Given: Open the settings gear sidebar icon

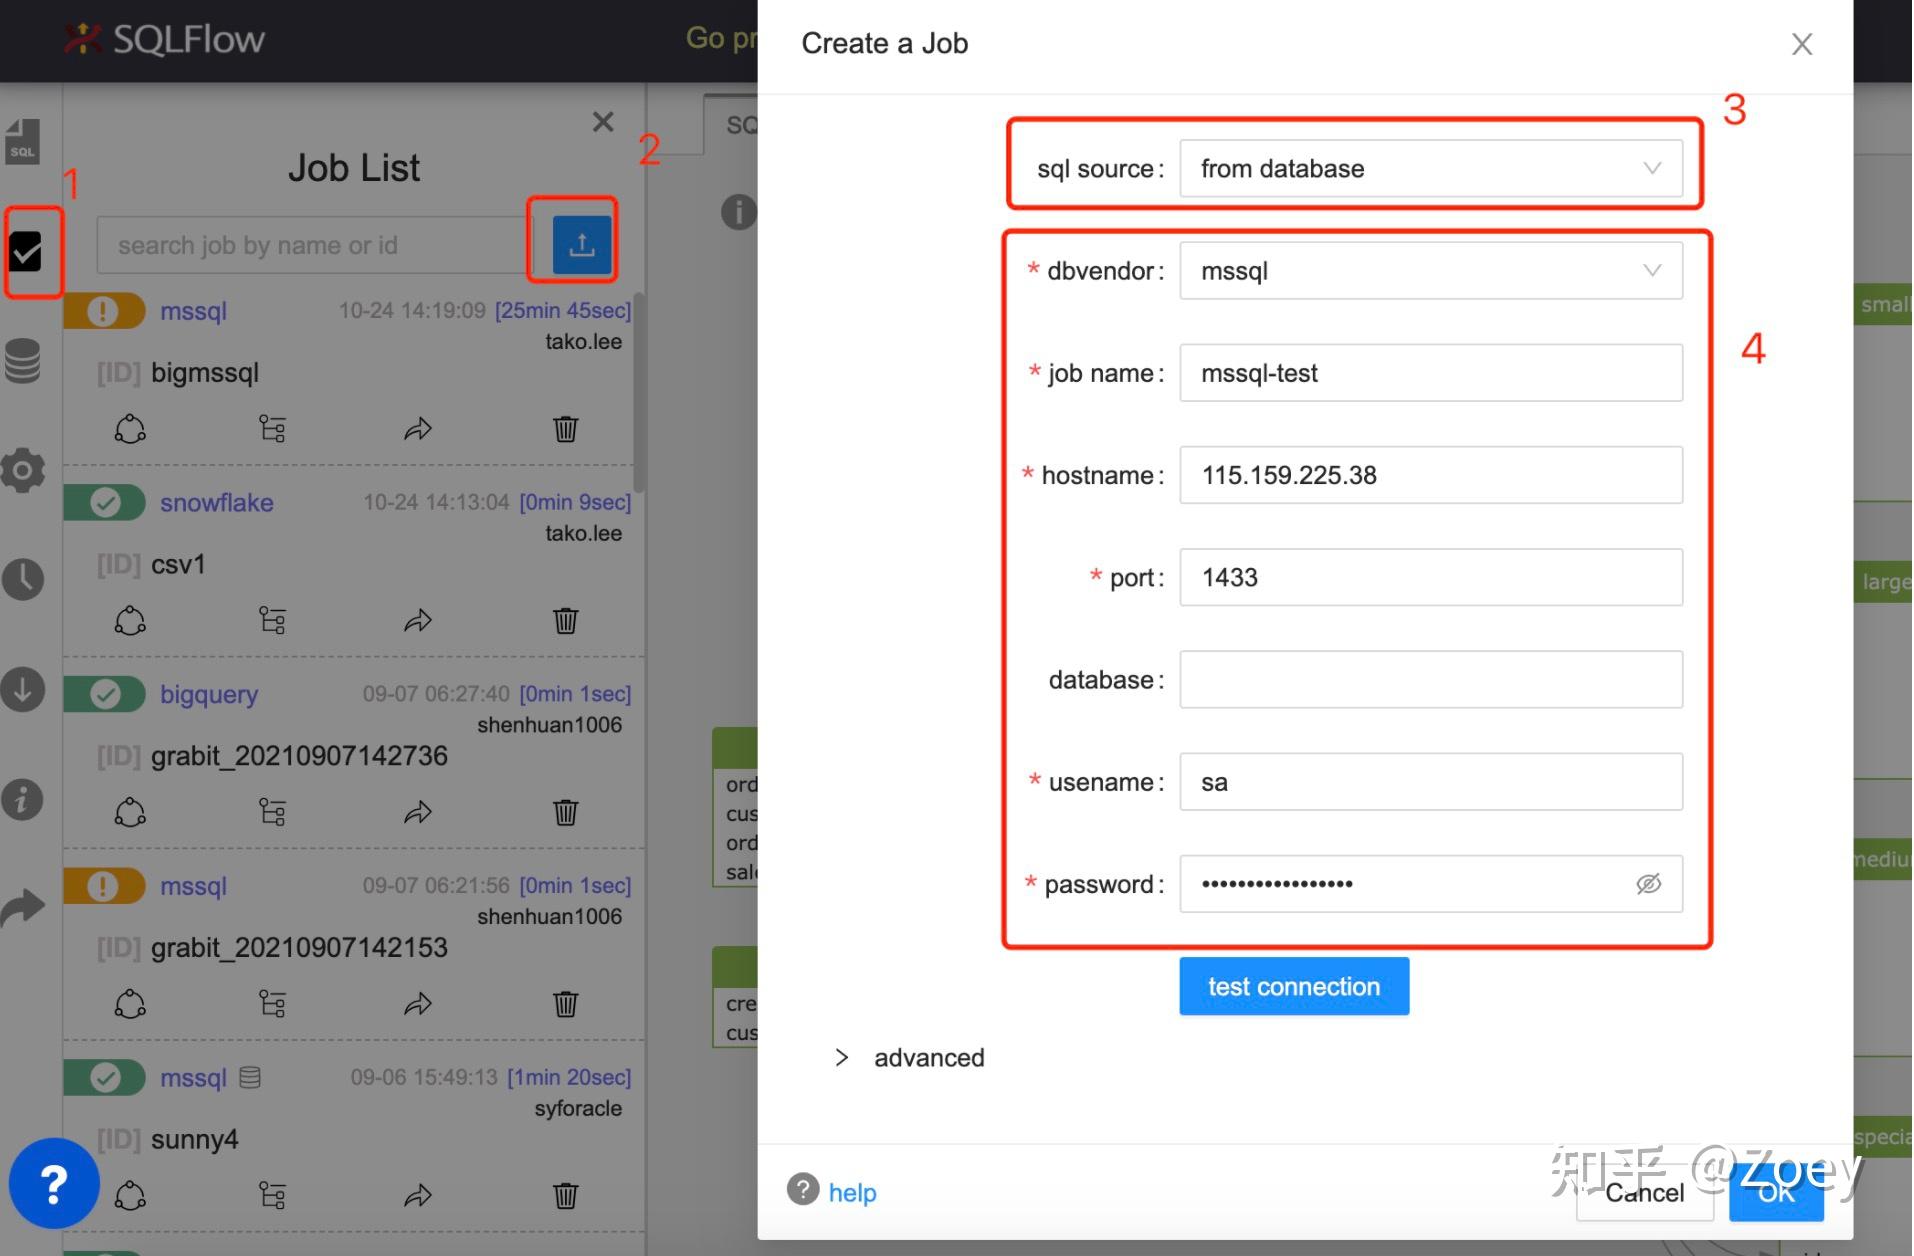Looking at the screenshot, I should (23, 470).
